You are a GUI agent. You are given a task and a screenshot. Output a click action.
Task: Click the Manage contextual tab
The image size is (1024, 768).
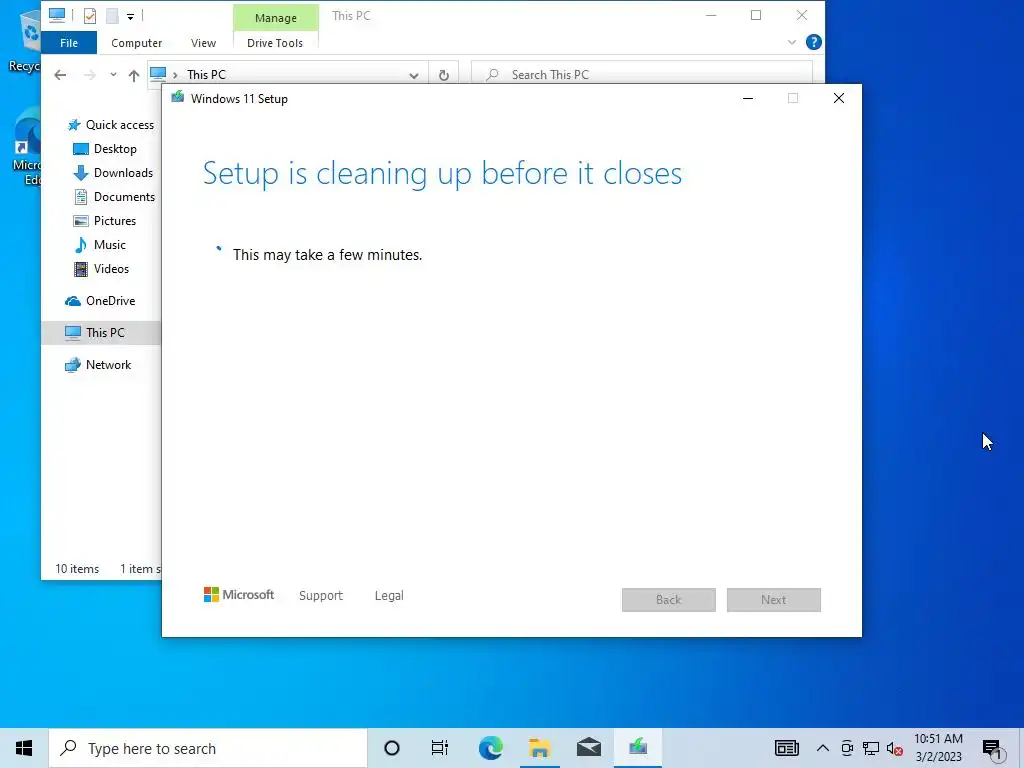(x=276, y=18)
